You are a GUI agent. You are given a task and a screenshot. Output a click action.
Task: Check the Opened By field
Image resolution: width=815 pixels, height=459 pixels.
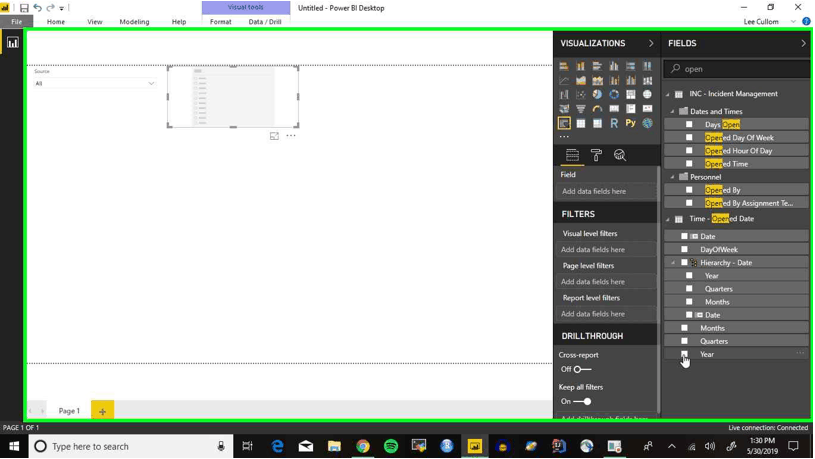(689, 190)
